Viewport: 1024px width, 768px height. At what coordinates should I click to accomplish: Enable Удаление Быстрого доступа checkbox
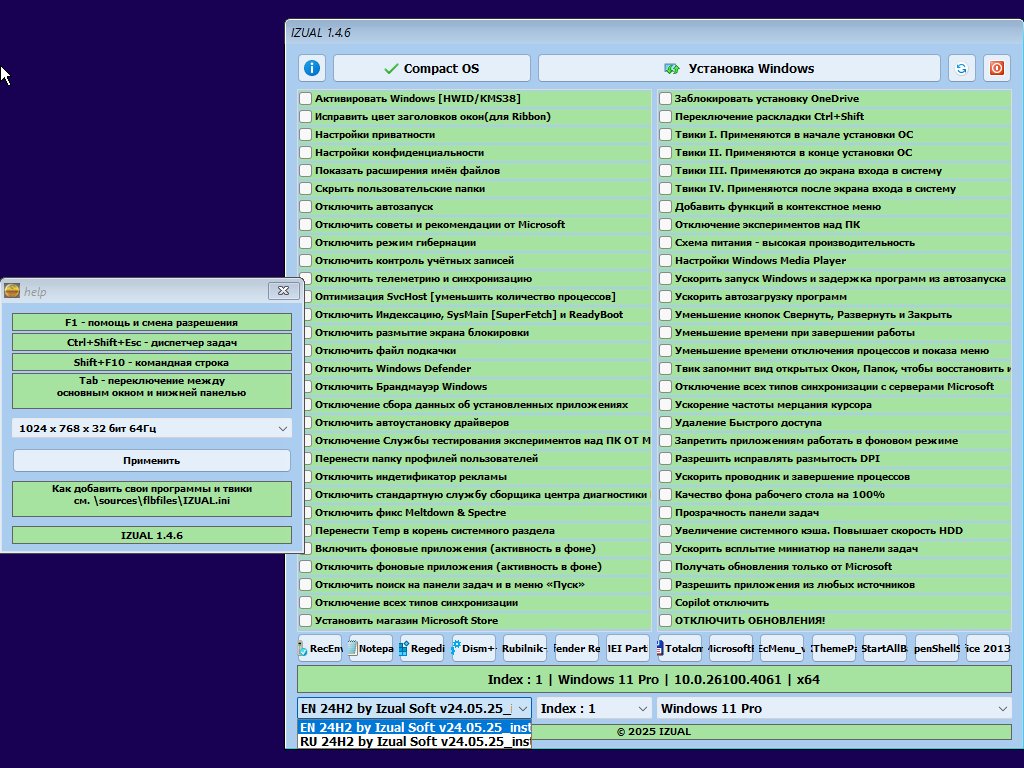665,423
